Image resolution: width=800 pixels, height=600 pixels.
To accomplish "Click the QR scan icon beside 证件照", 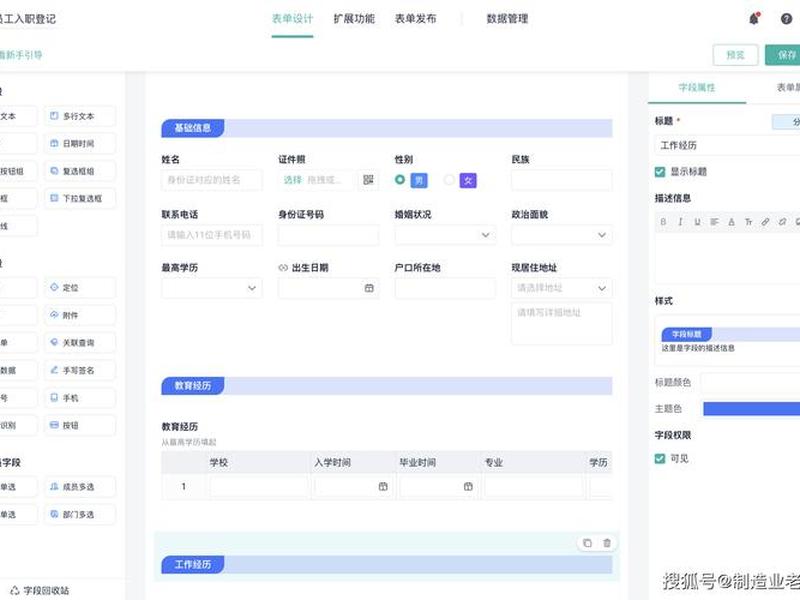I will [x=368, y=180].
